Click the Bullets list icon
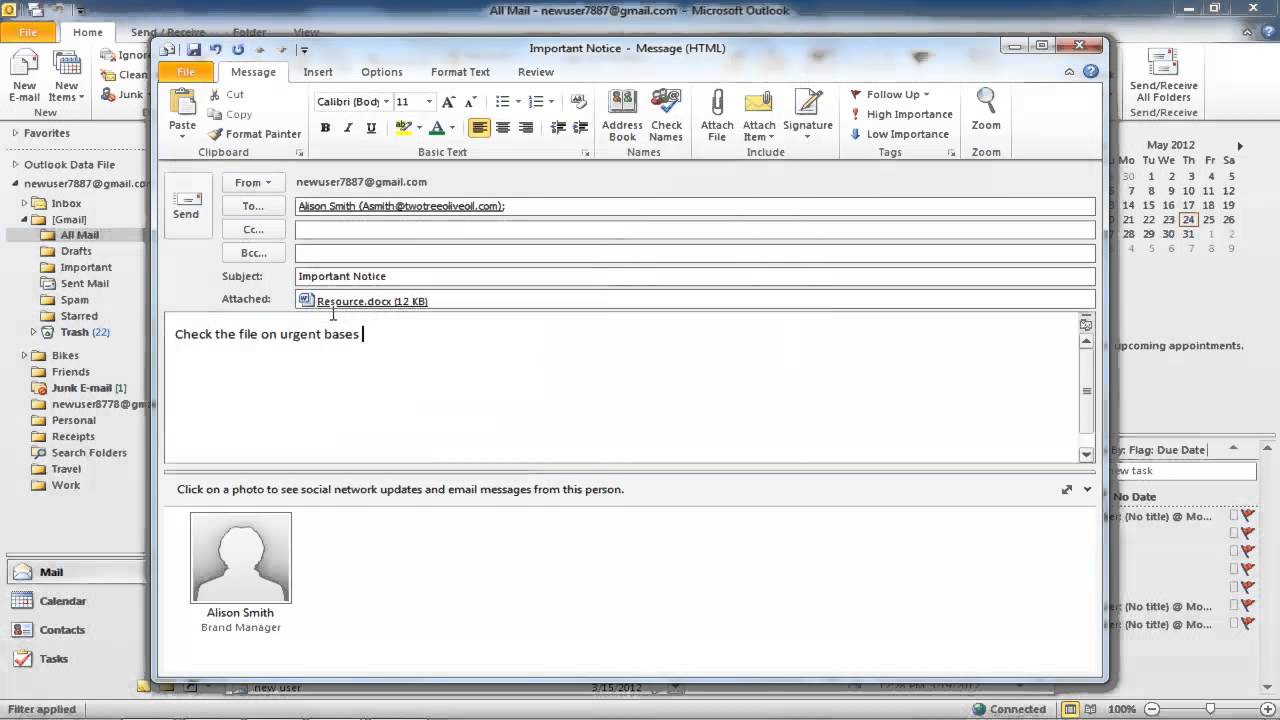This screenshot has width=1280, height=720. (503, 102)
